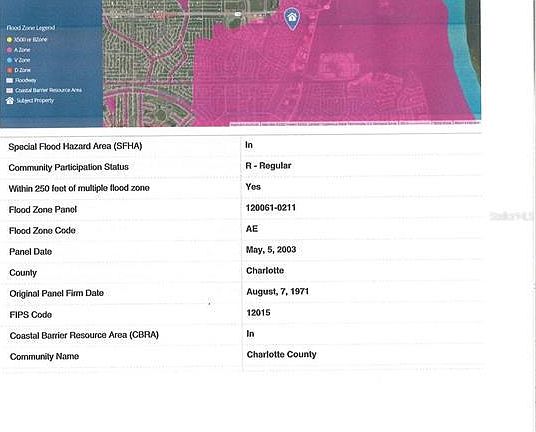The height and width of the screenshot is (432, 536).
Task: Click the FIPS value '12015'
Action: [x=258, y=313]
